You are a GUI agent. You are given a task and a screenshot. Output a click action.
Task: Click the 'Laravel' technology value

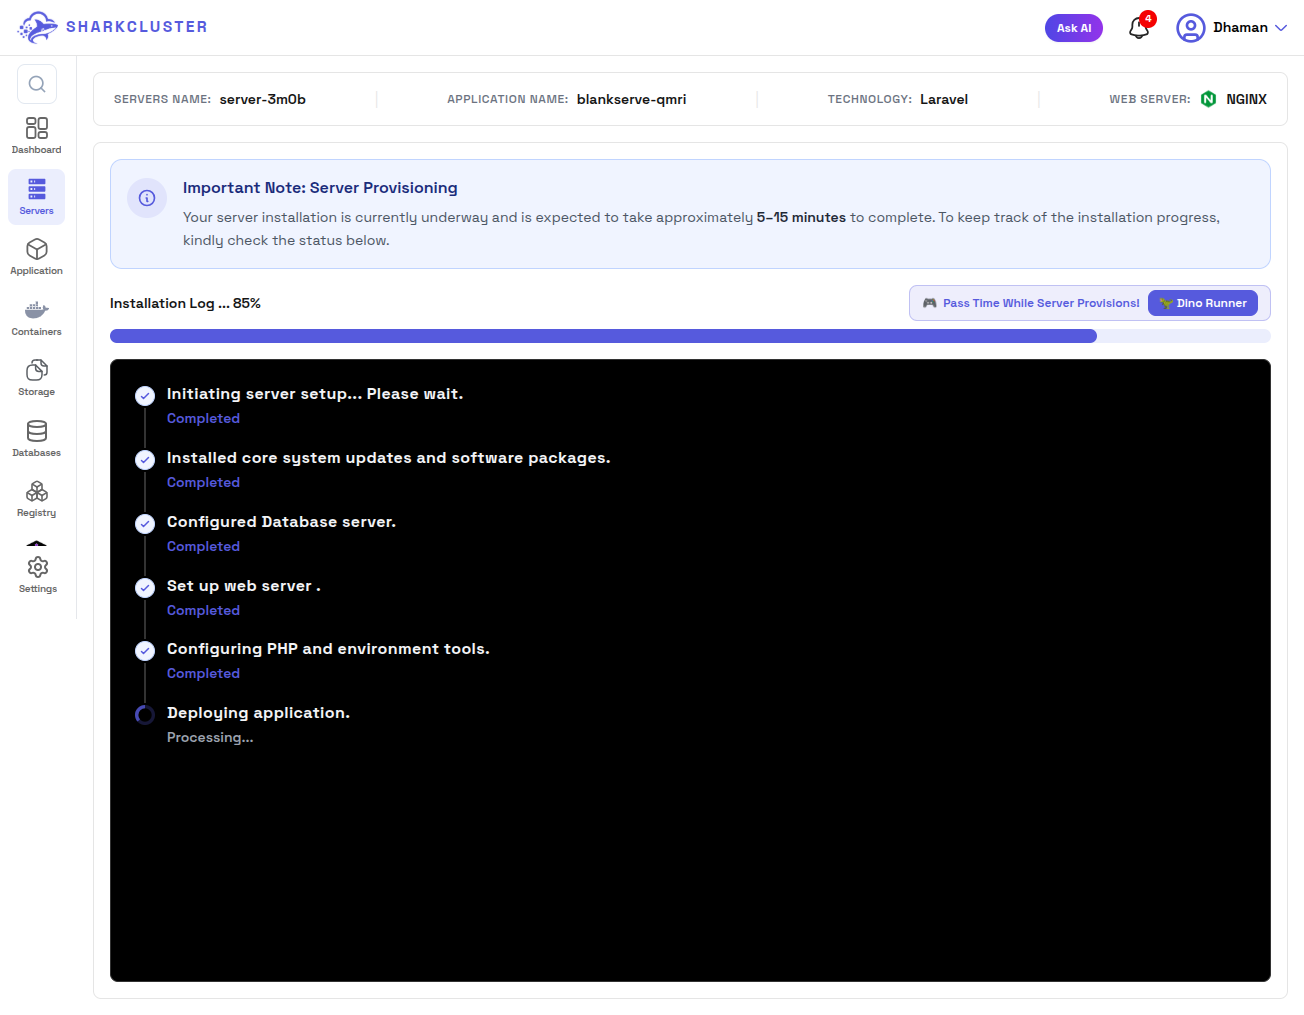pyautogui.click(x=944, y=99)
